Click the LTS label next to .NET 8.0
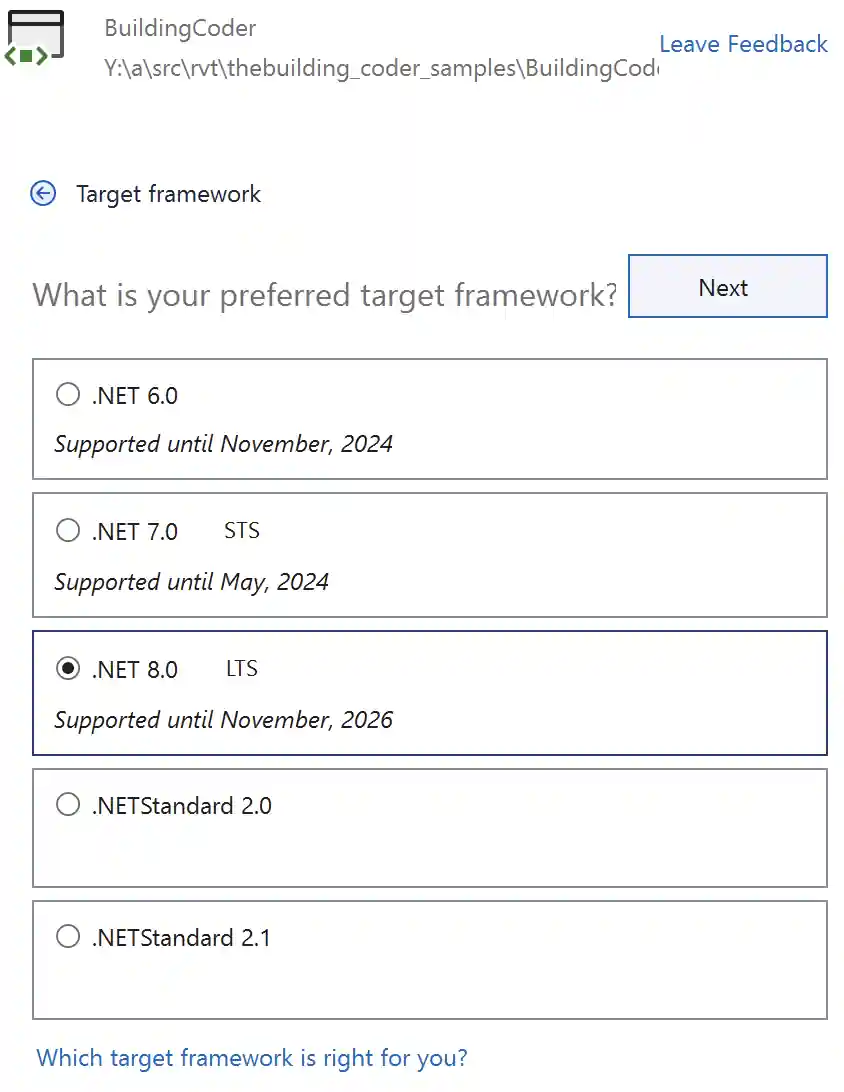 pyautogui.click(x=241, y=668)
